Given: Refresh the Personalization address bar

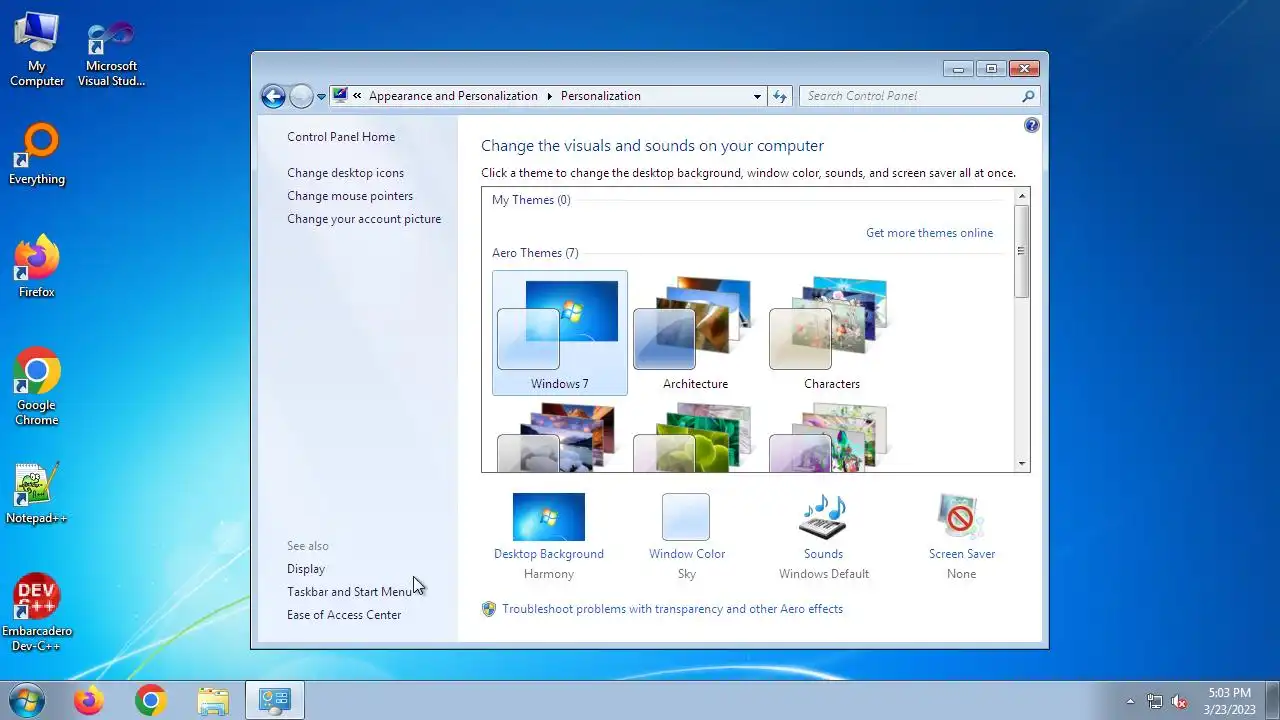Looking at the screenshot, I should coord(780,96).
